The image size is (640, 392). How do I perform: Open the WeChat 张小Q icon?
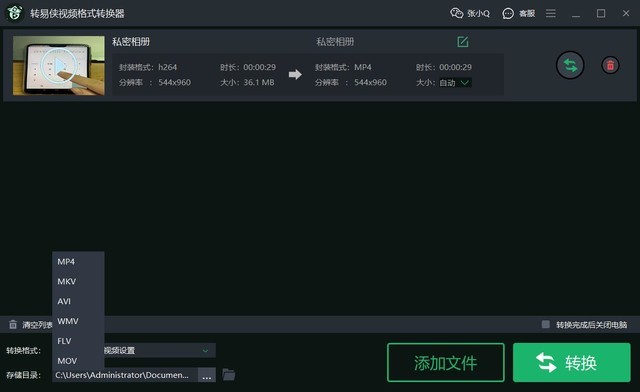[x=456, y=13]
